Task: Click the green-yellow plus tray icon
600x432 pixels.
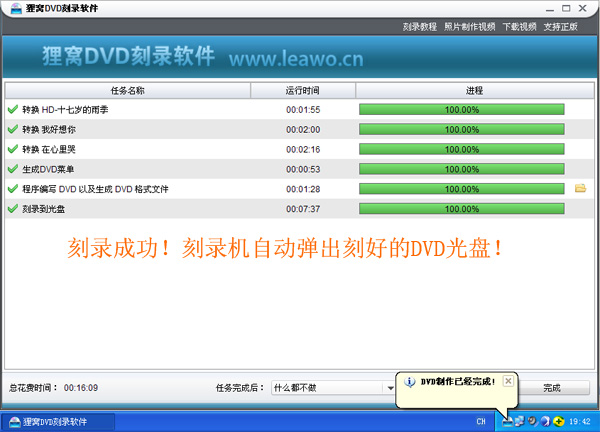Action: point(559,422)
